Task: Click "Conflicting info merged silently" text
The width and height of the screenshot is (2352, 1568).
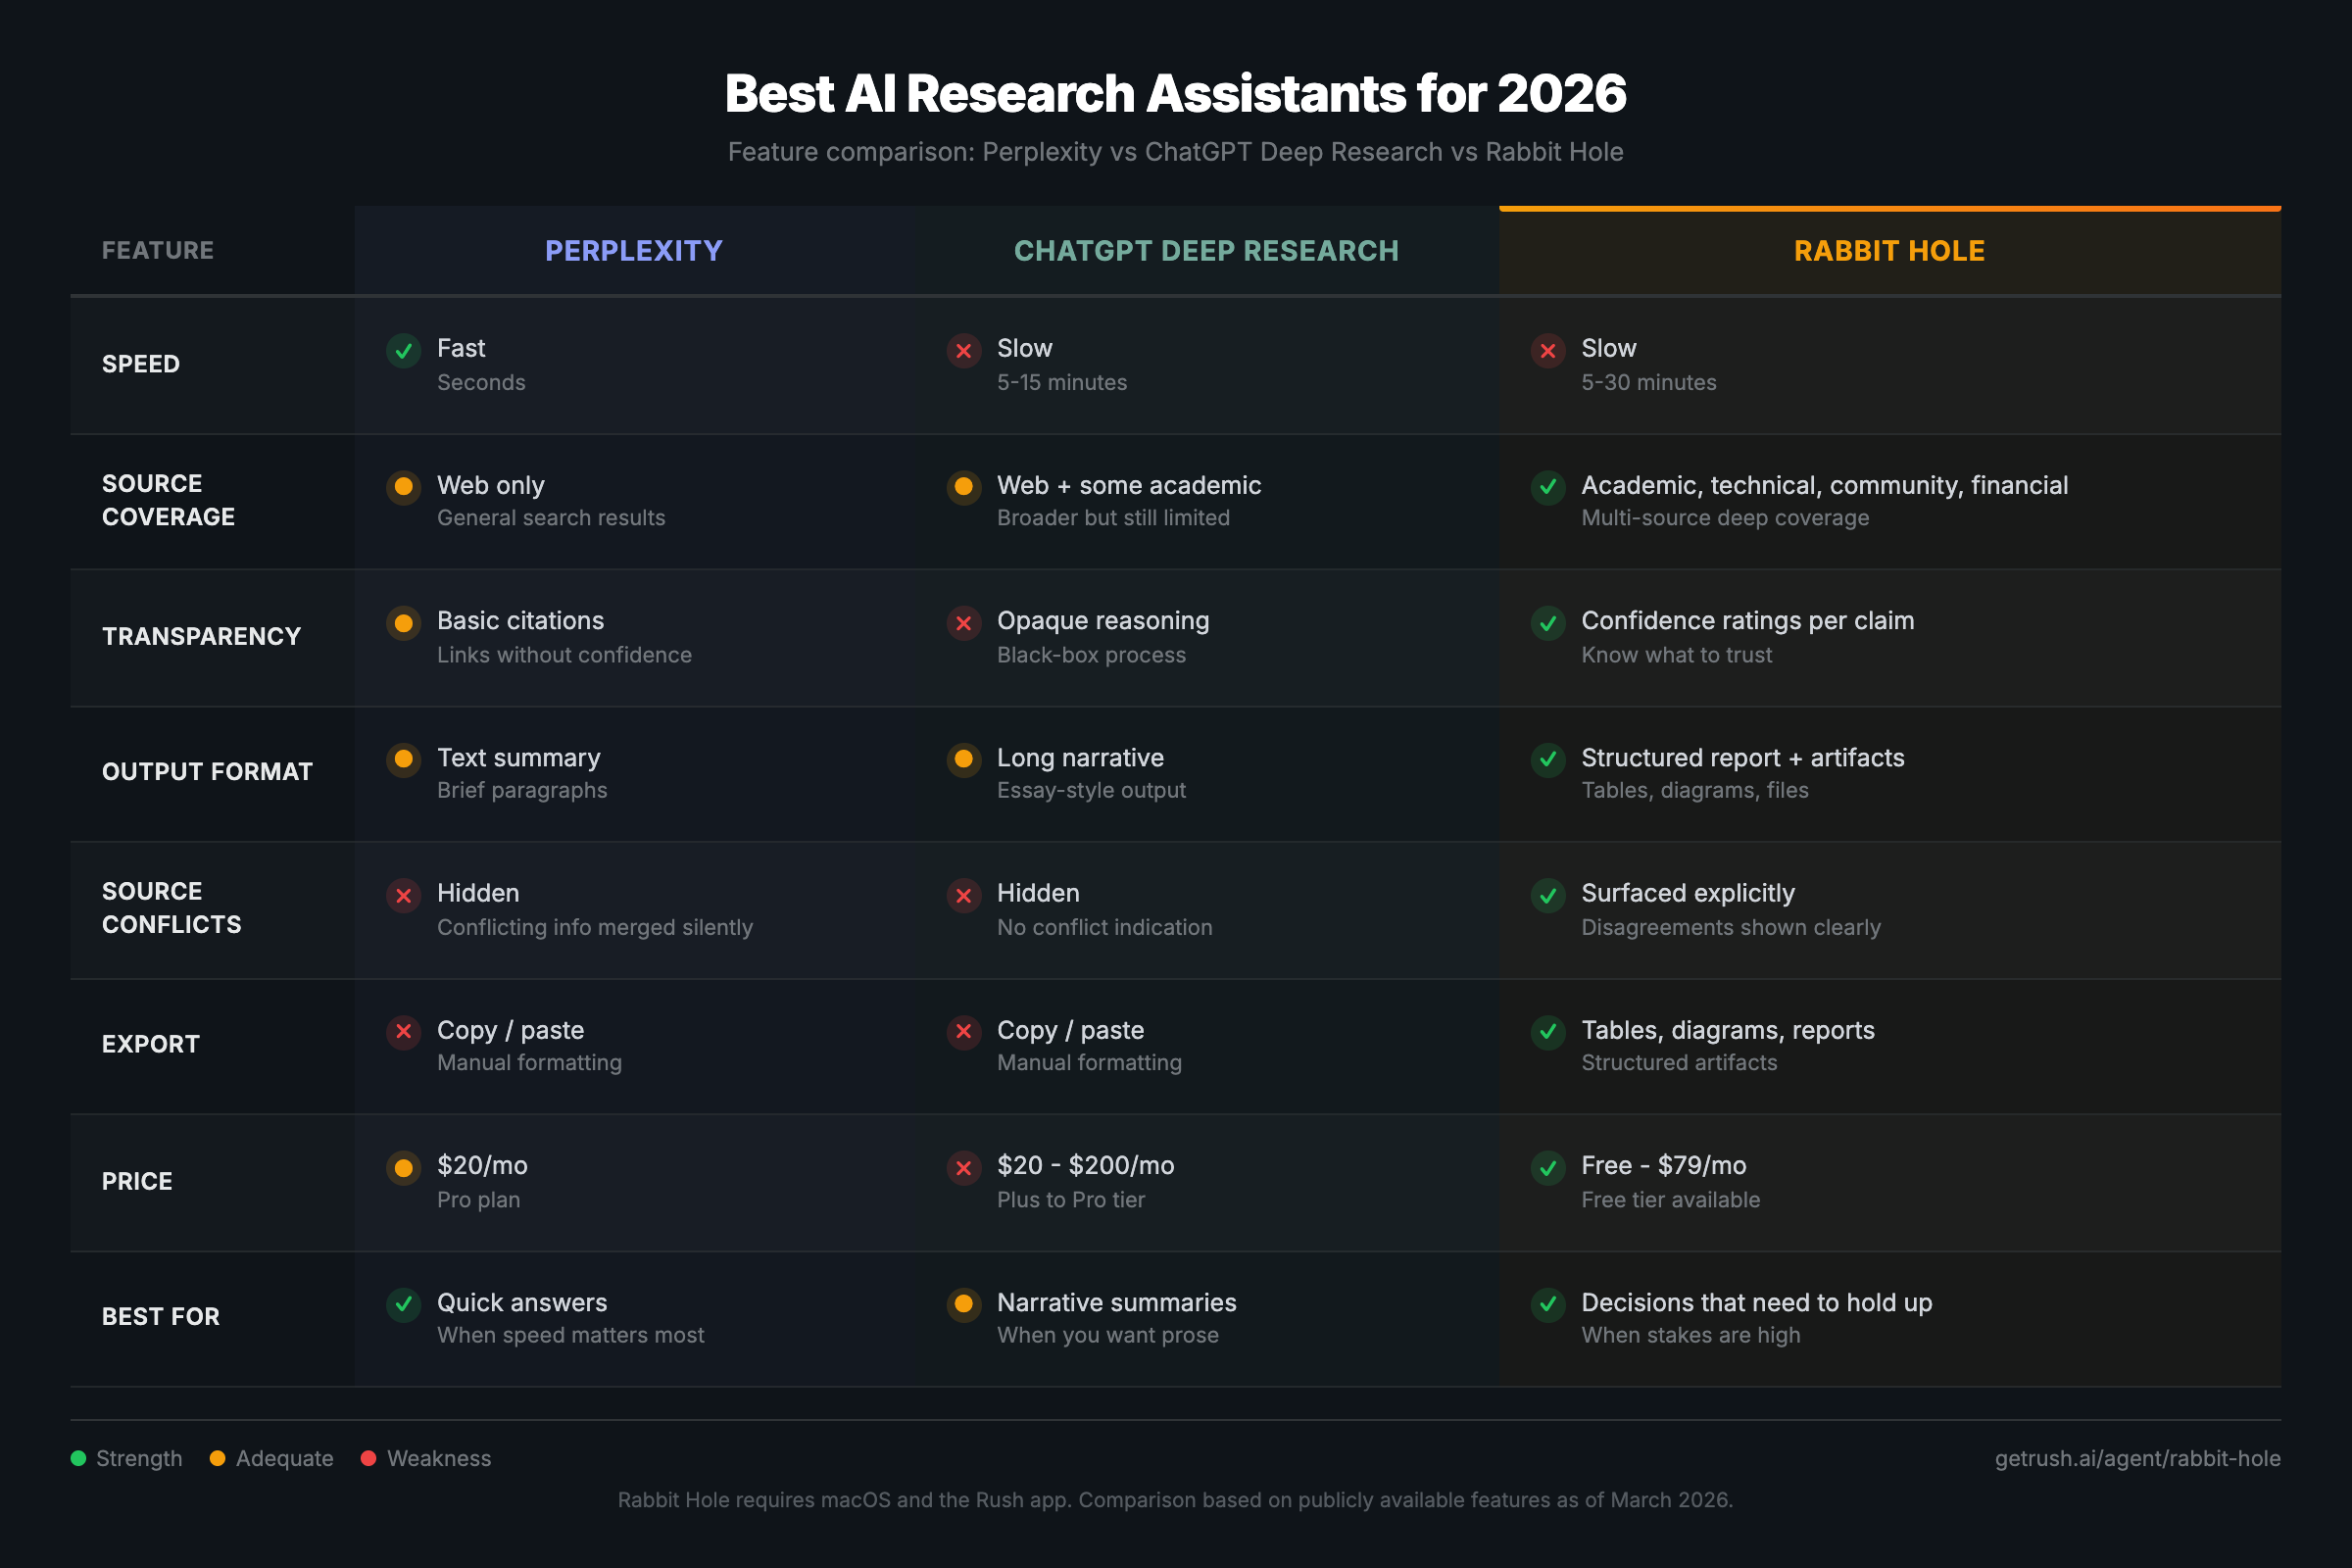Action: [x=595, y=927]
